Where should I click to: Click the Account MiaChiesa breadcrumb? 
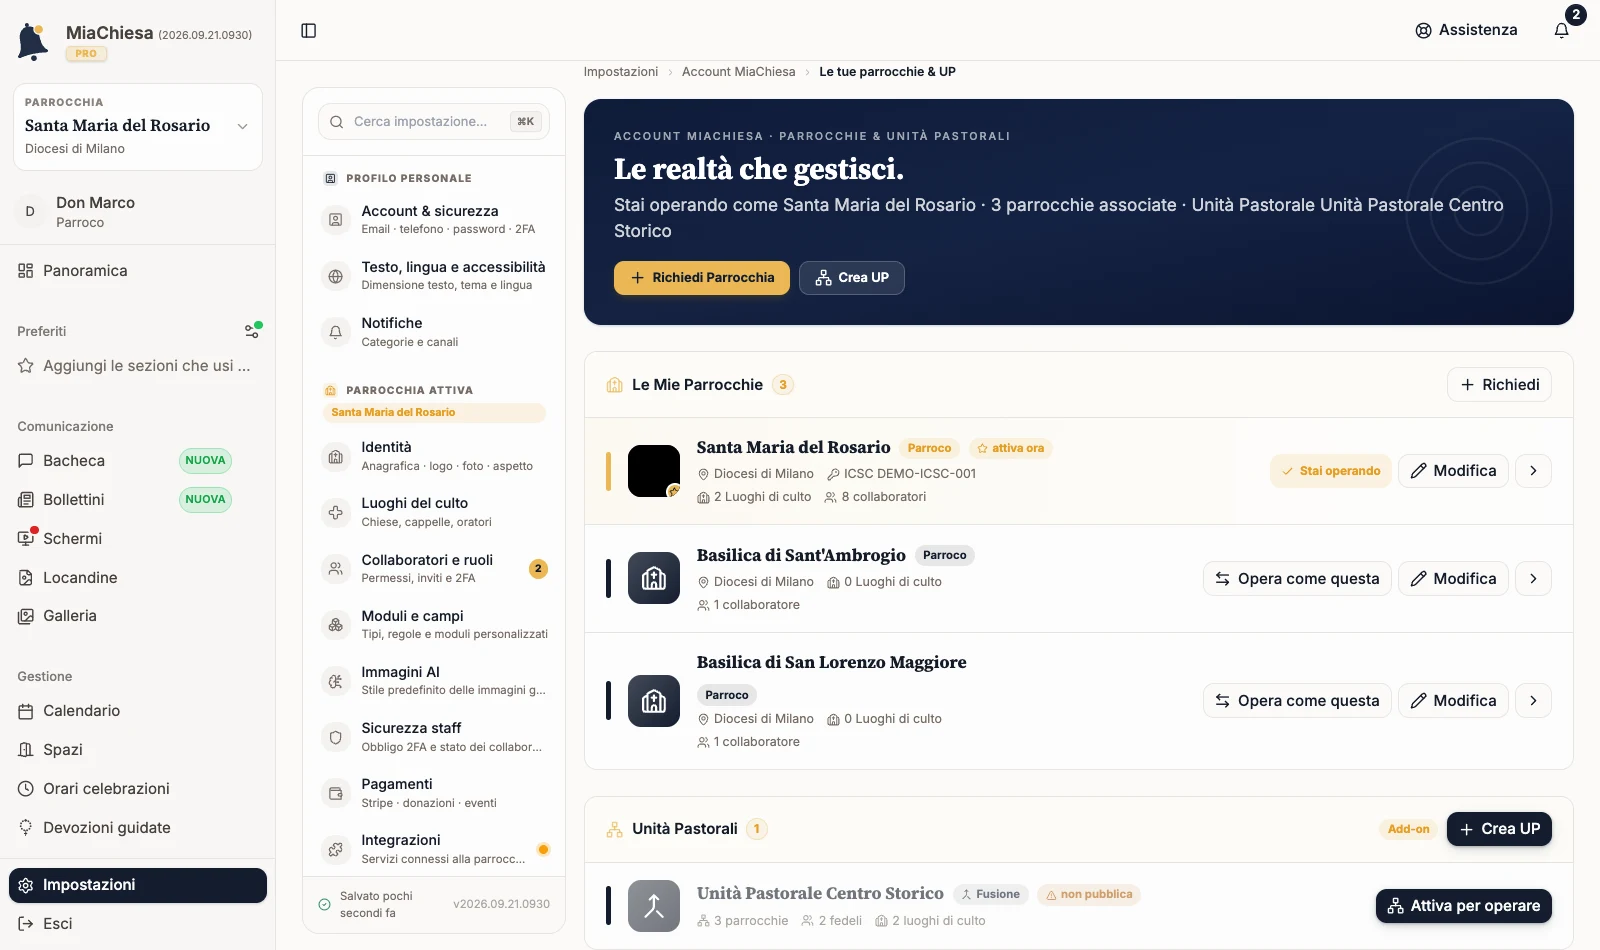739,72
